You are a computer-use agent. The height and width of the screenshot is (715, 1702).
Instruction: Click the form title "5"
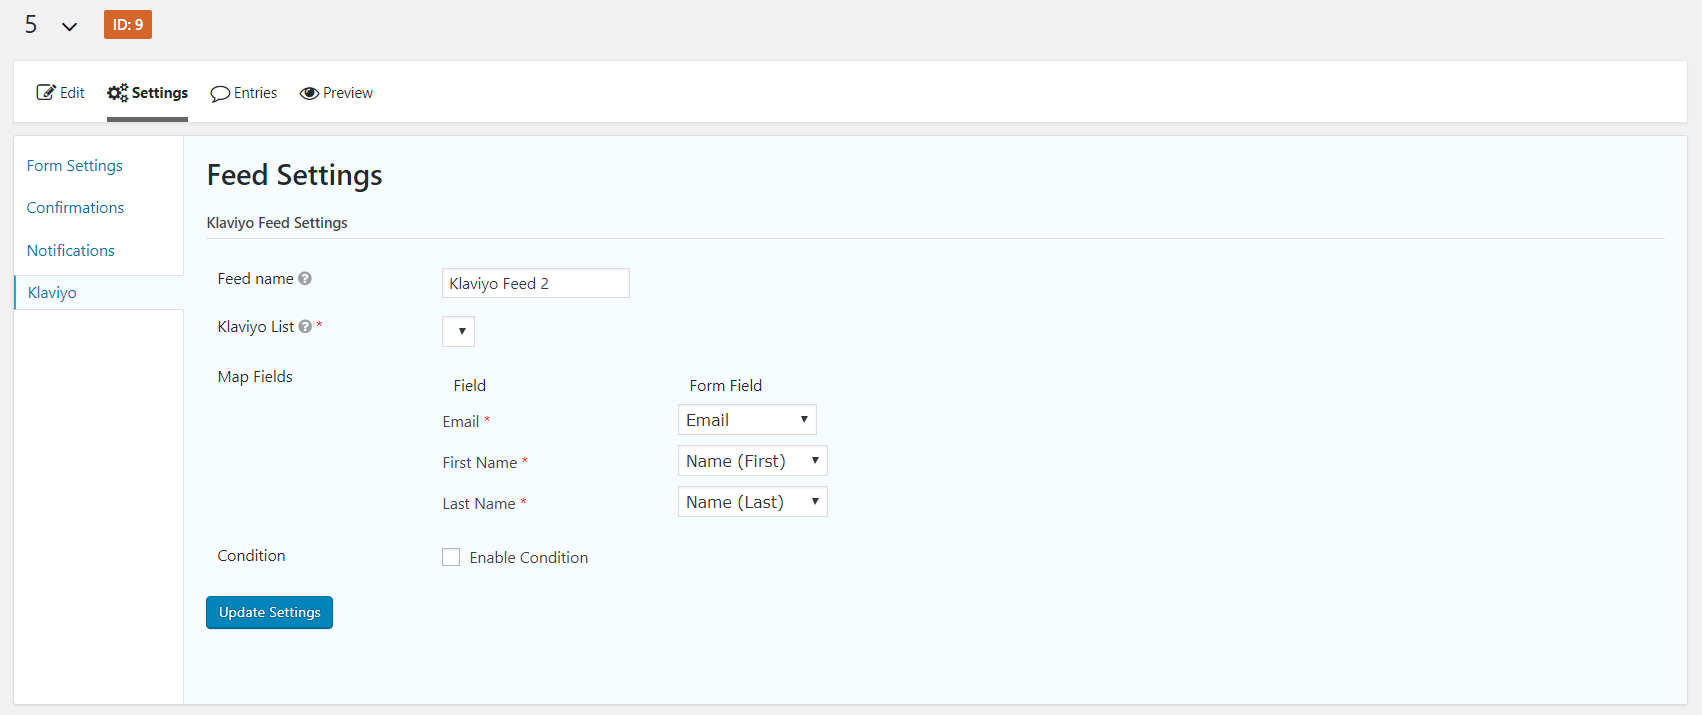tap(31, 25)
